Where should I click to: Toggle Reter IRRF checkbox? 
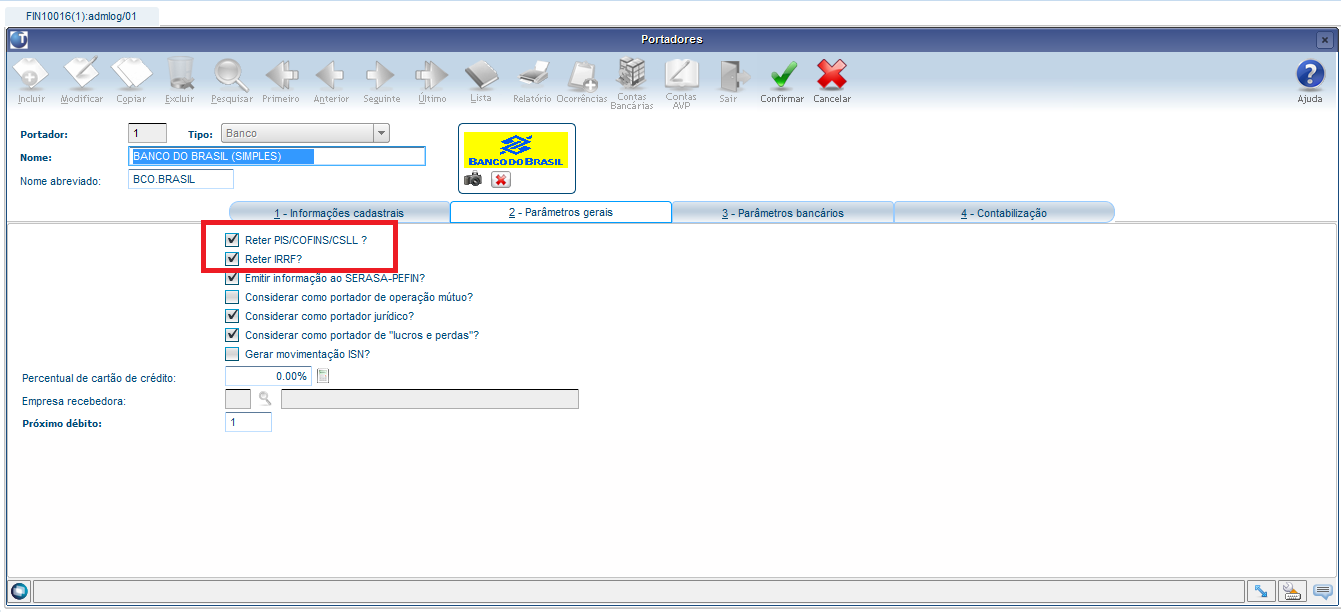[x=232, y=259]
